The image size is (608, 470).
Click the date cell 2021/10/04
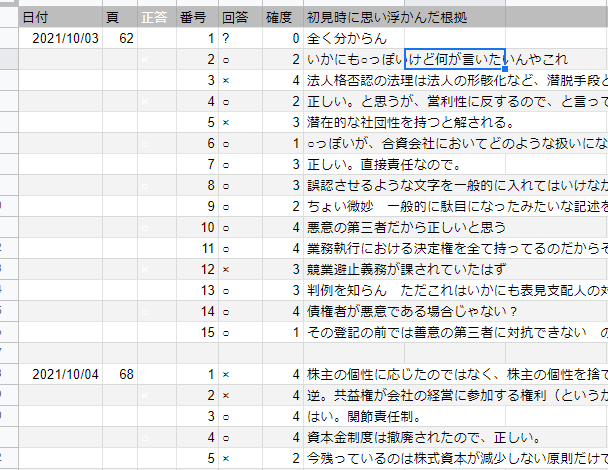click(60, 374)
